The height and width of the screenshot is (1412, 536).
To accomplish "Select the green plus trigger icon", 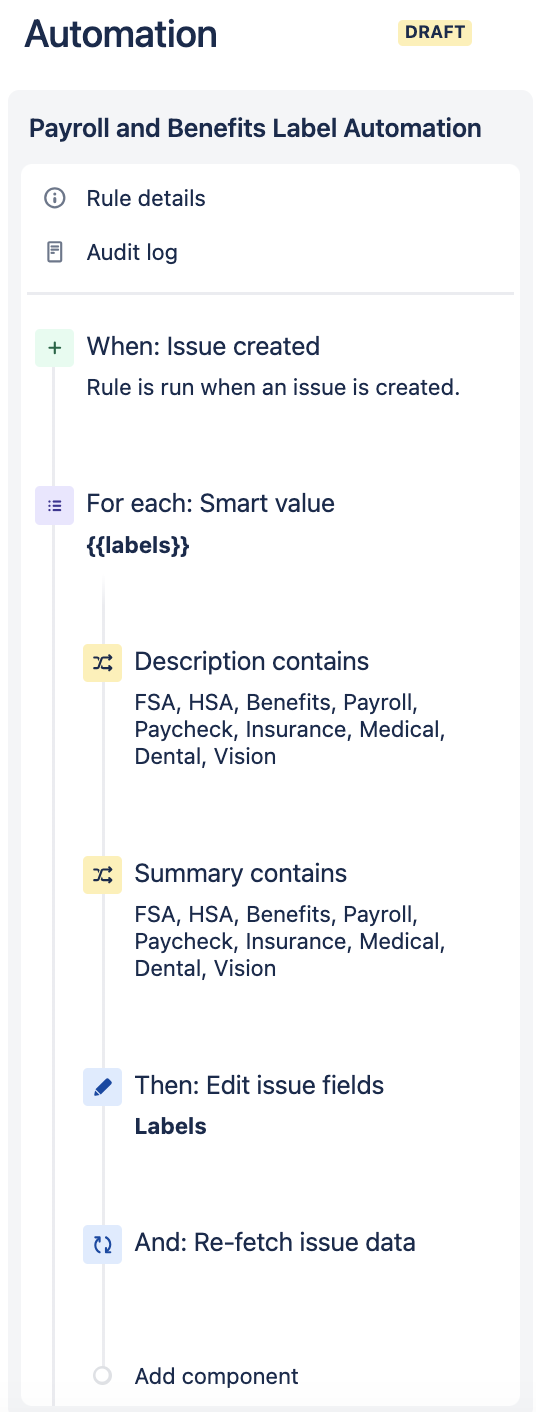I will [54, 348].
